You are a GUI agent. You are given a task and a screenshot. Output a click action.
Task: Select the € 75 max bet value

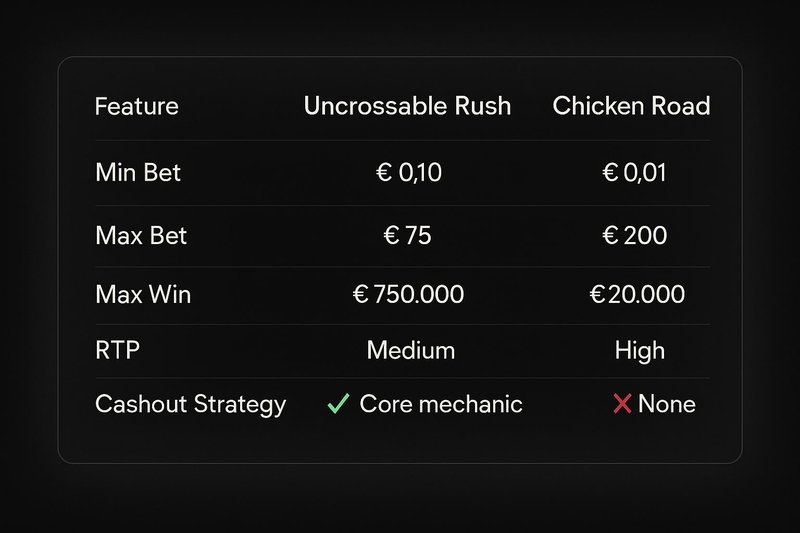click(x=407, y=237)
